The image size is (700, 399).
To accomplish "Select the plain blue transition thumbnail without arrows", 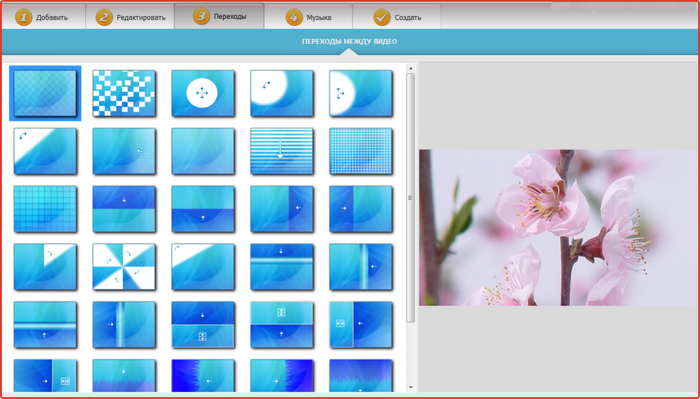I will 203,151.
